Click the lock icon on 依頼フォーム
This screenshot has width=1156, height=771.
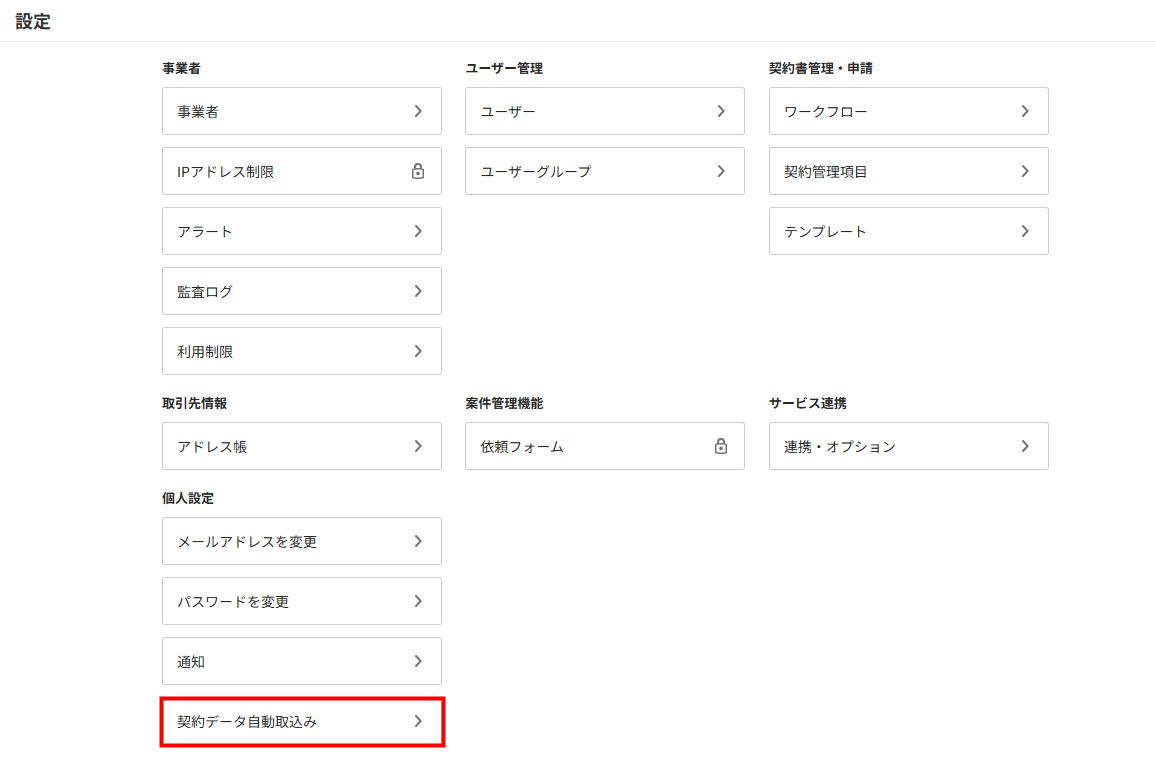tap(721, 446)
